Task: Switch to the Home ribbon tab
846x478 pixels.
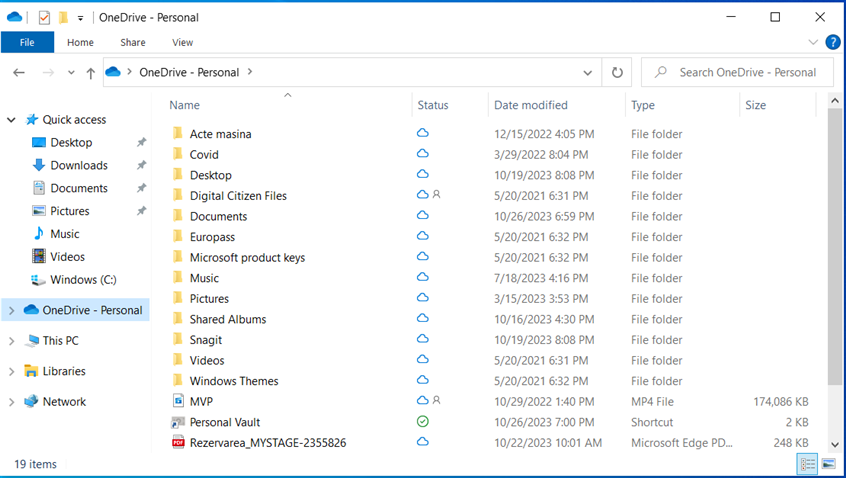Action: (80, 42)
